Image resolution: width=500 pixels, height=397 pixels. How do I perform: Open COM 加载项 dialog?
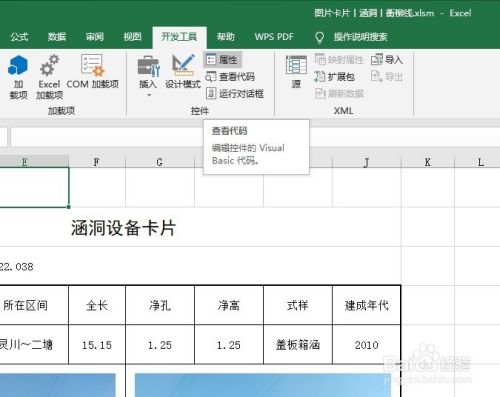[92, 72]
